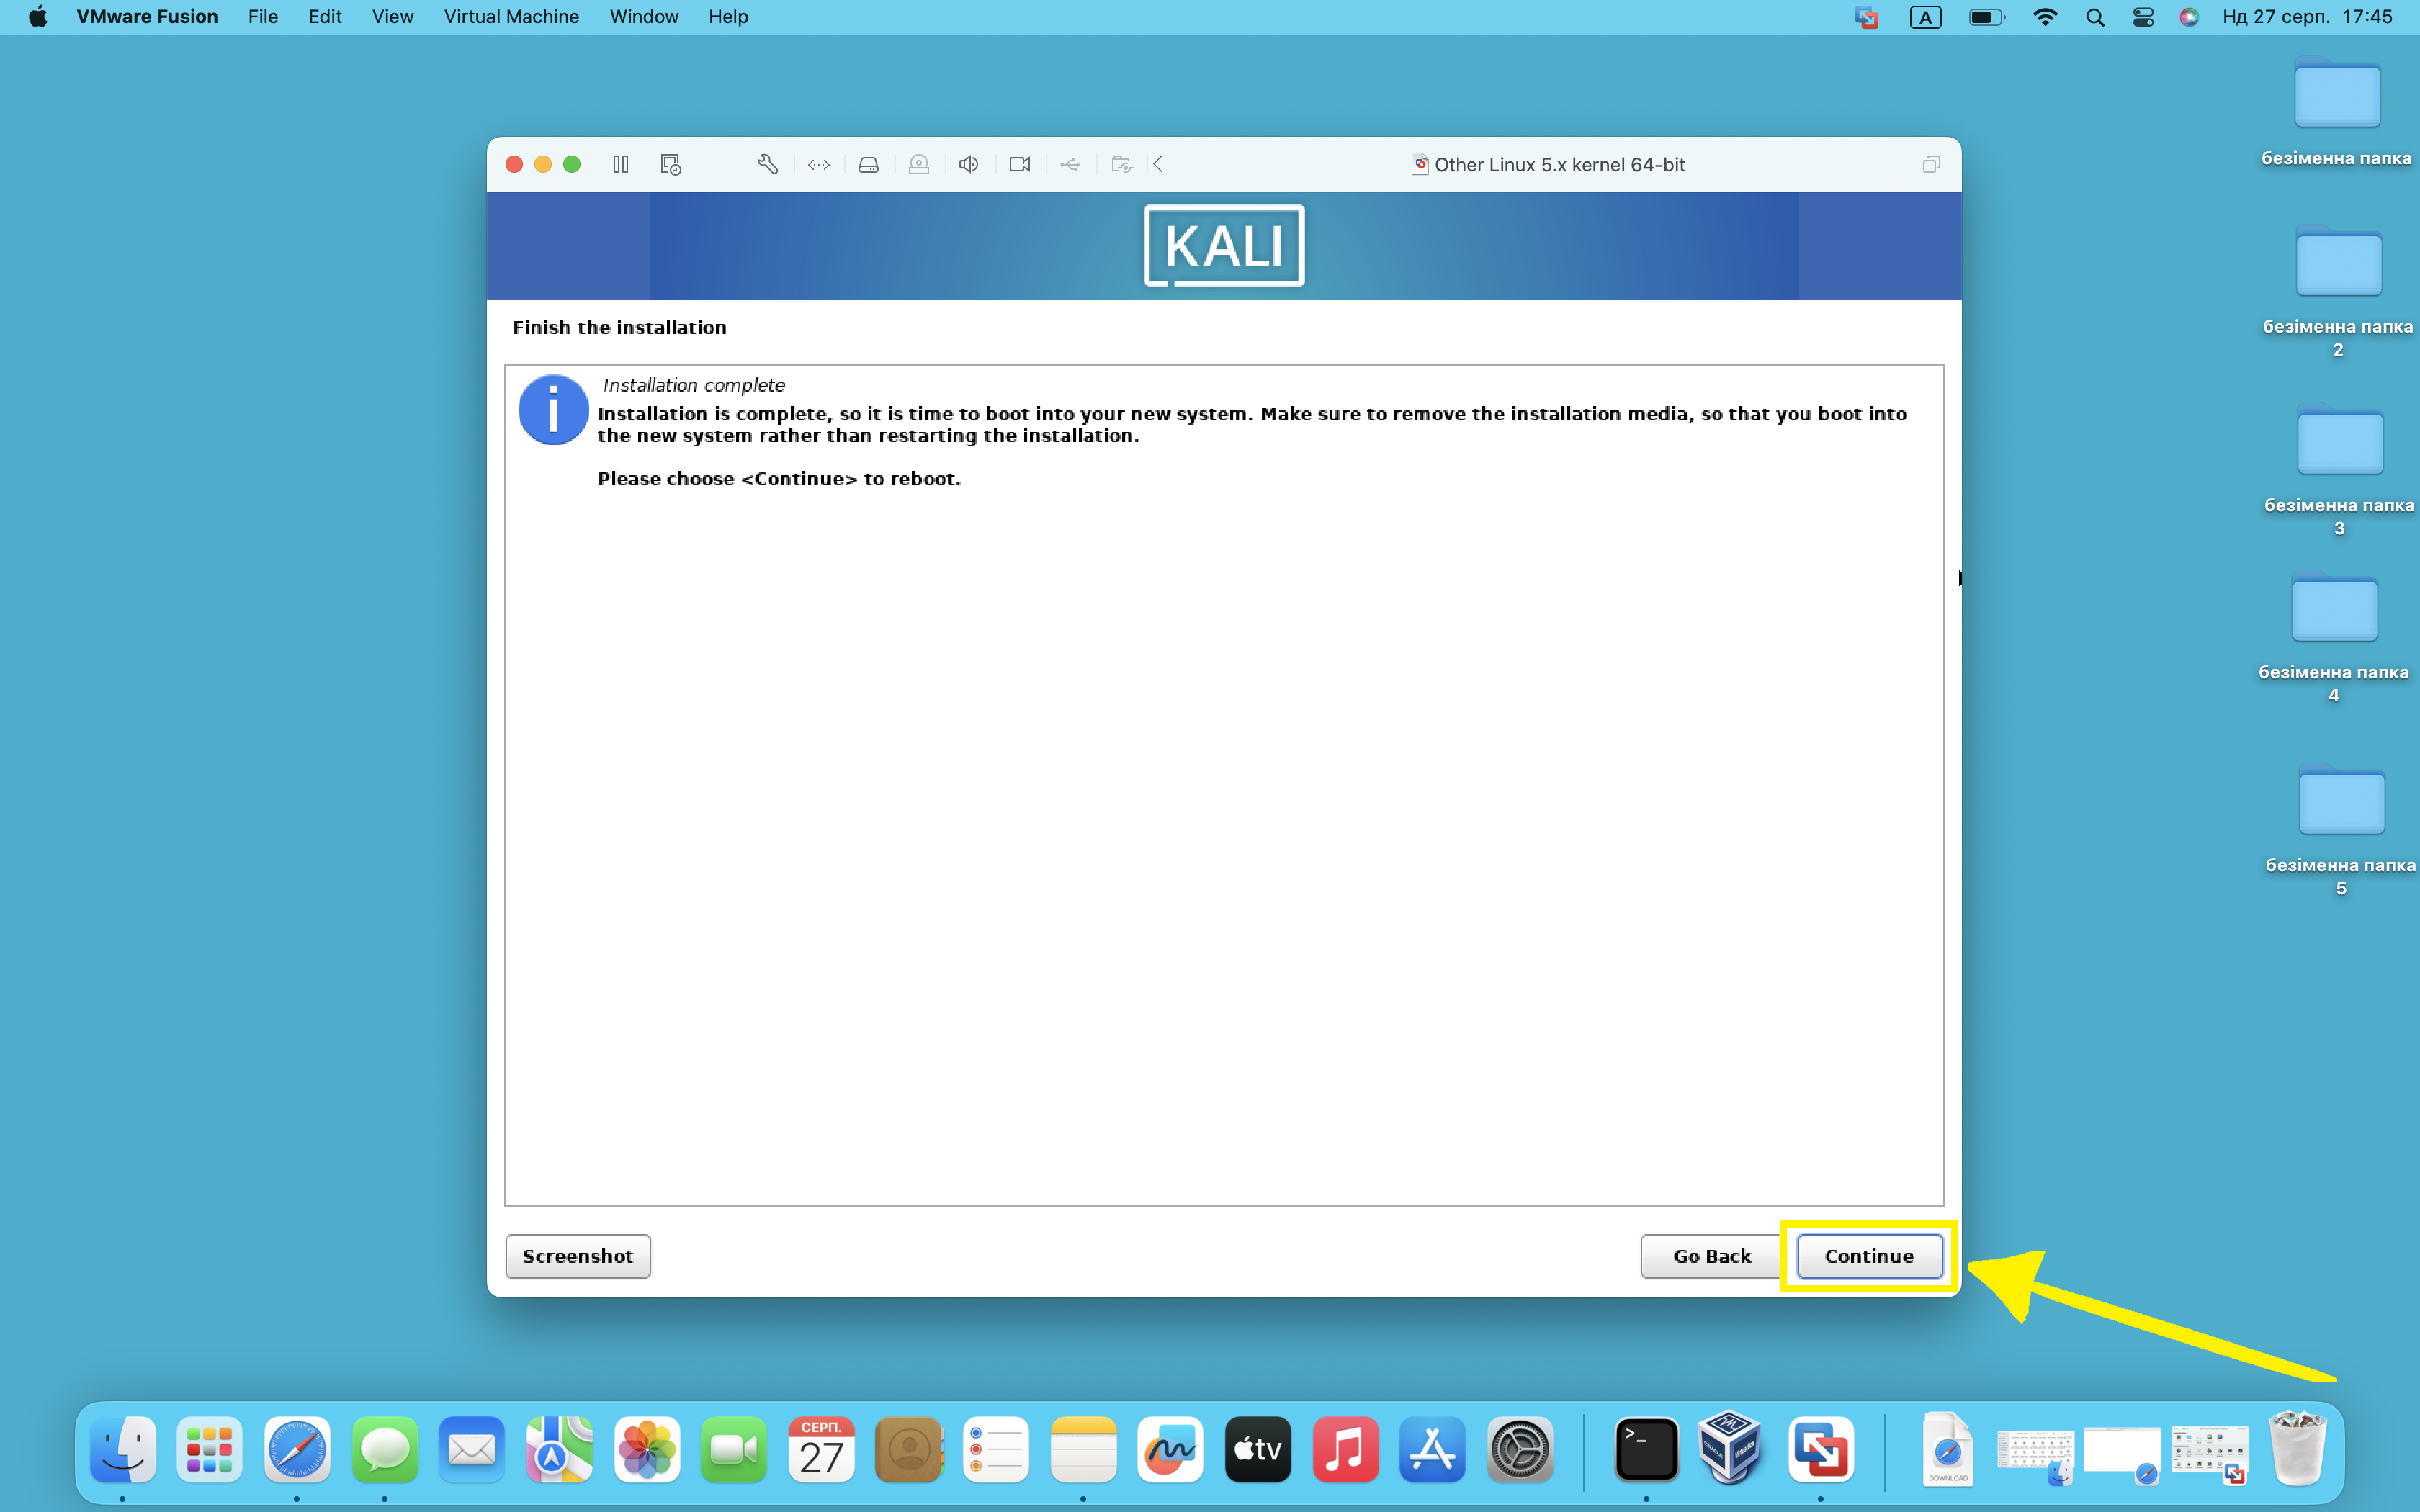Image resolution: width=2420 pixels, height=1512 pixels.
Task: Select desktop folder безіменна папка 2
Action: coord(2338,292)
